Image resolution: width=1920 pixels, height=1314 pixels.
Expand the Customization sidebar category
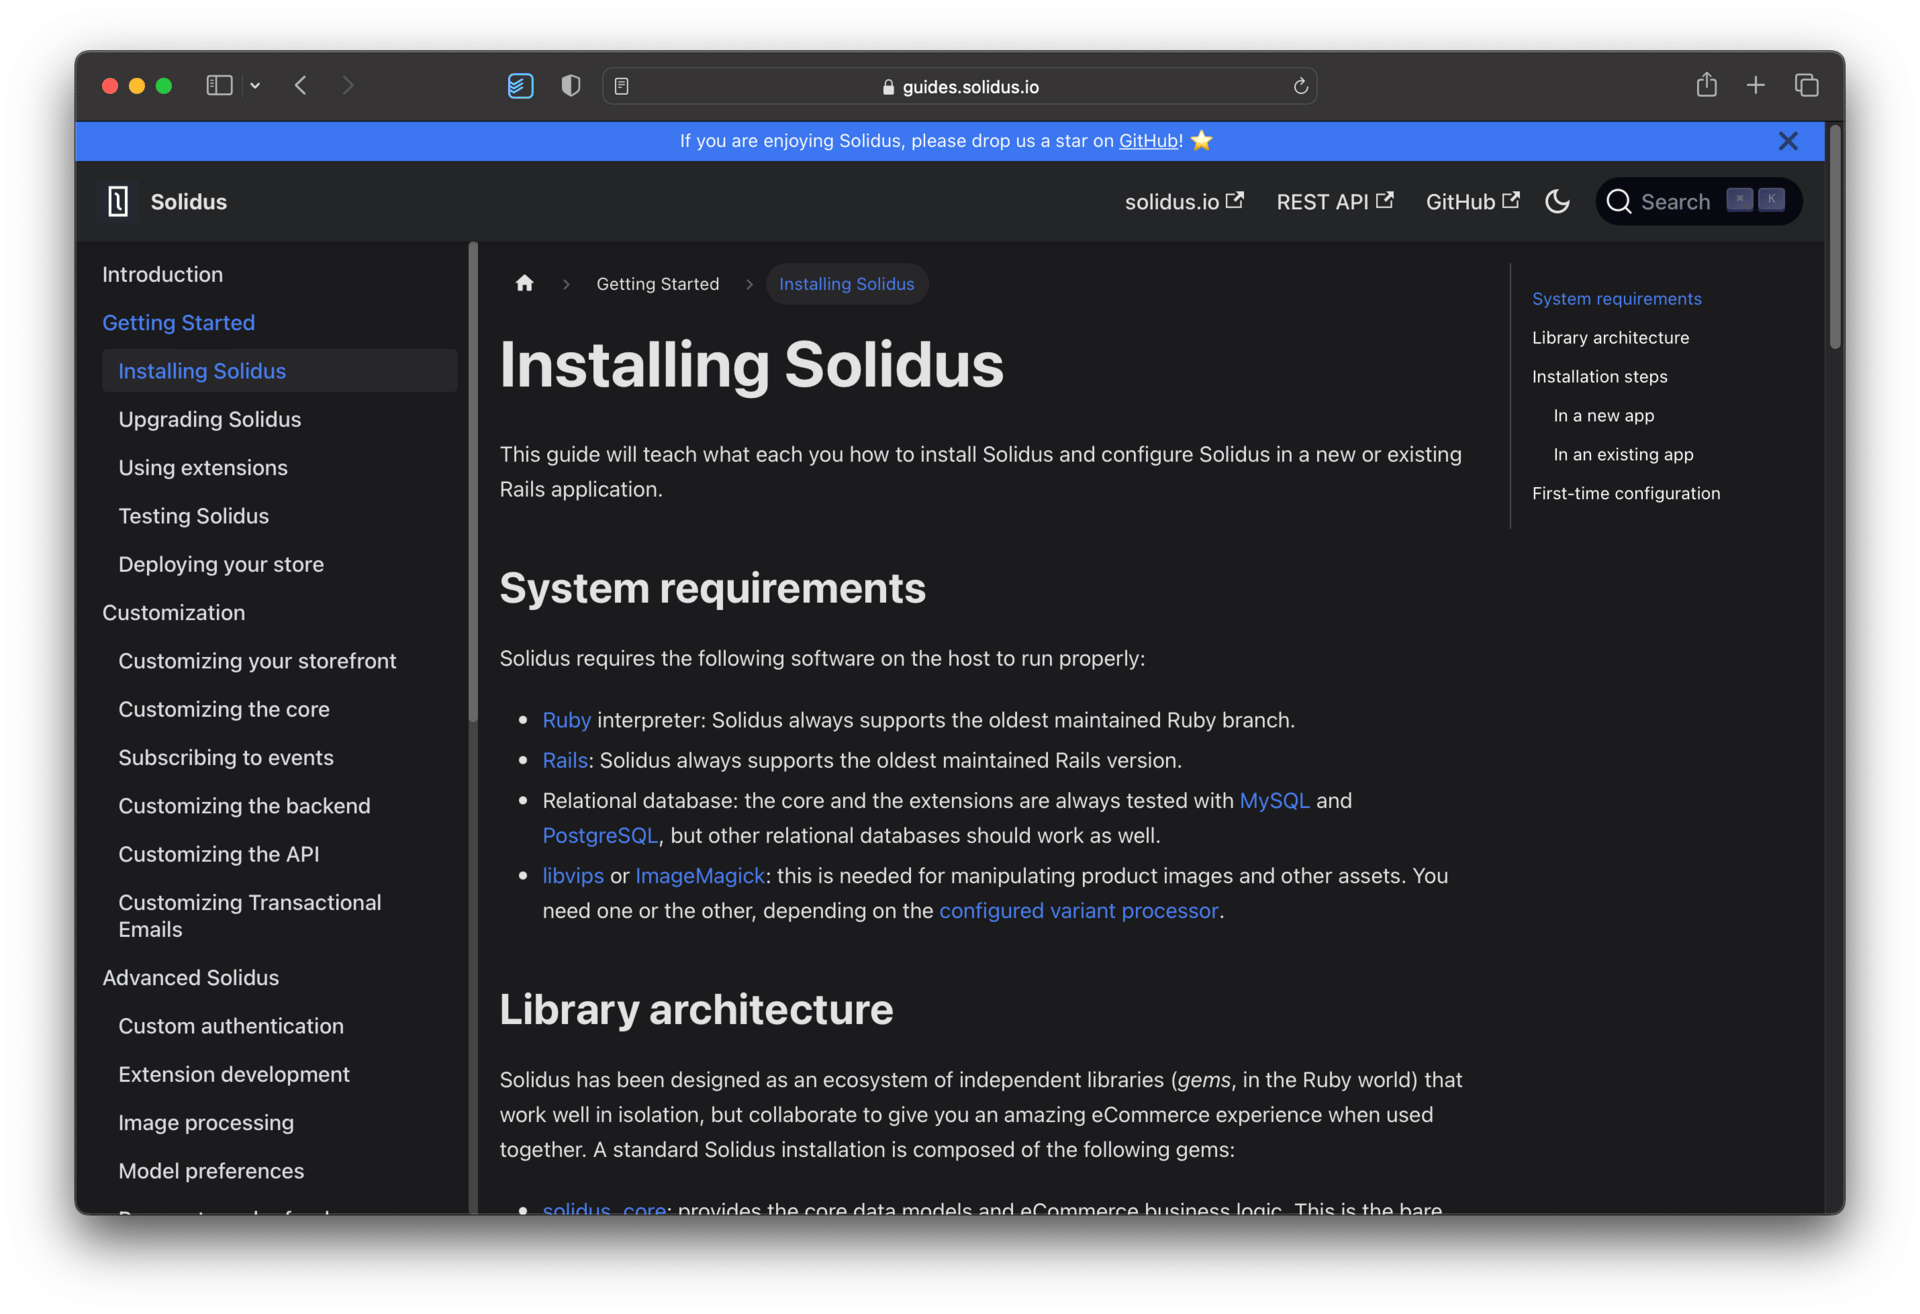(173, 613)
